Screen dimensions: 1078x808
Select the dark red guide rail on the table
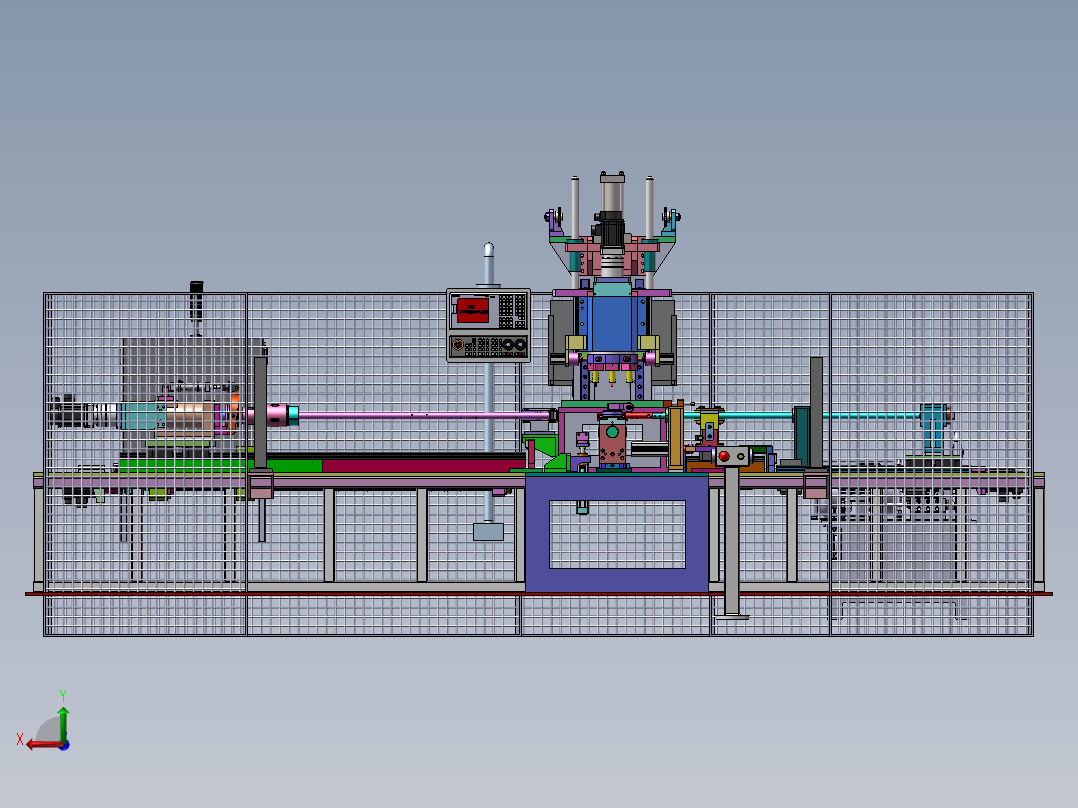pos(424,466)
